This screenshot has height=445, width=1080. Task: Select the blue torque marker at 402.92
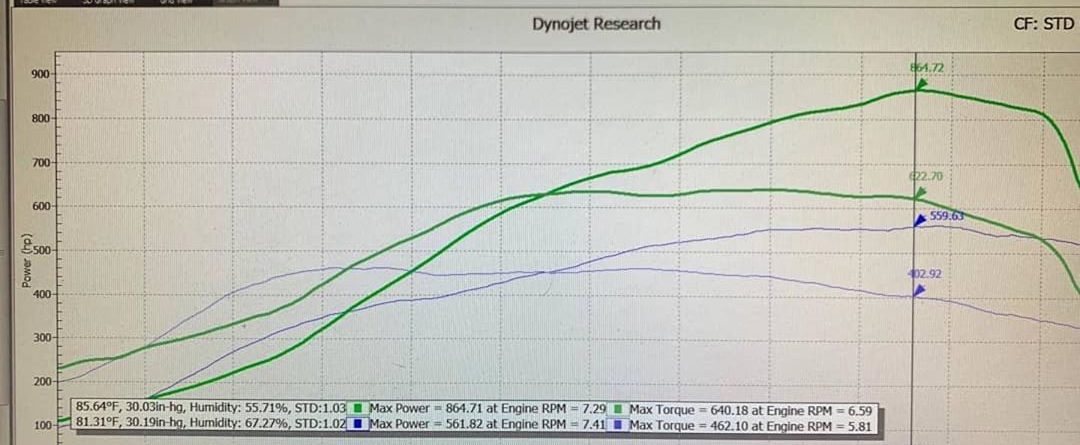point(920,291)
